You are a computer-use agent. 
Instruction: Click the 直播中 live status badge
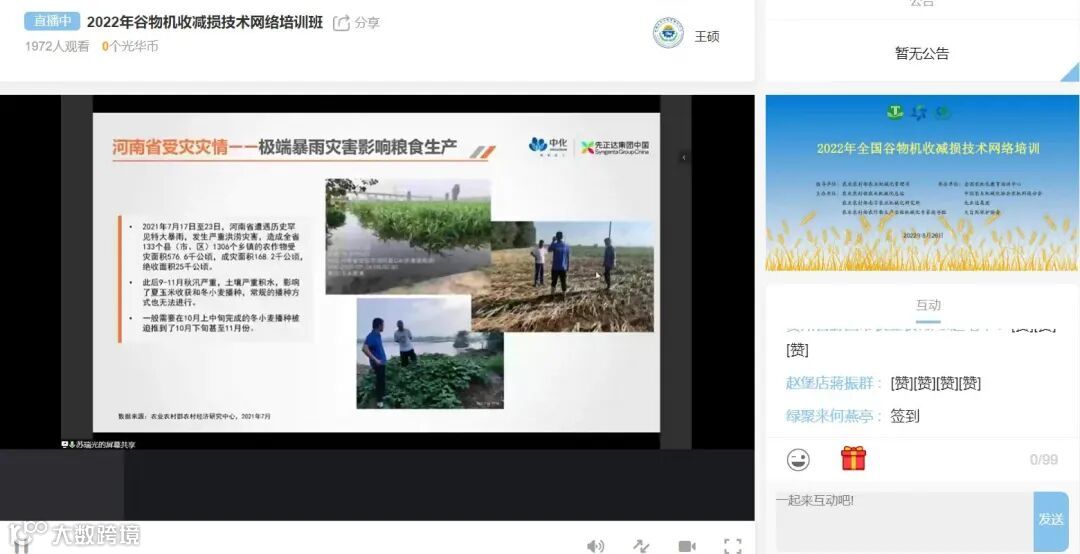pyautogui.click(x=52, y=21)
